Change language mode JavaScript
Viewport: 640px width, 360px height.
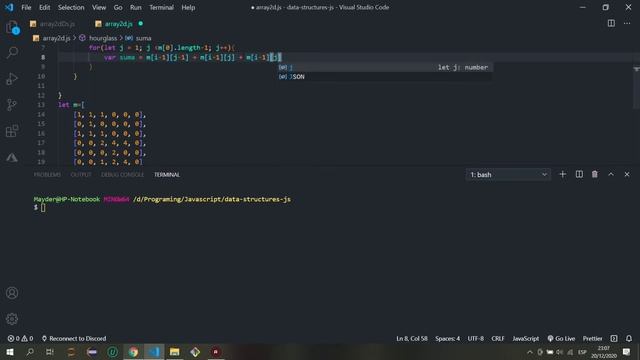click(x=525, y=338)
